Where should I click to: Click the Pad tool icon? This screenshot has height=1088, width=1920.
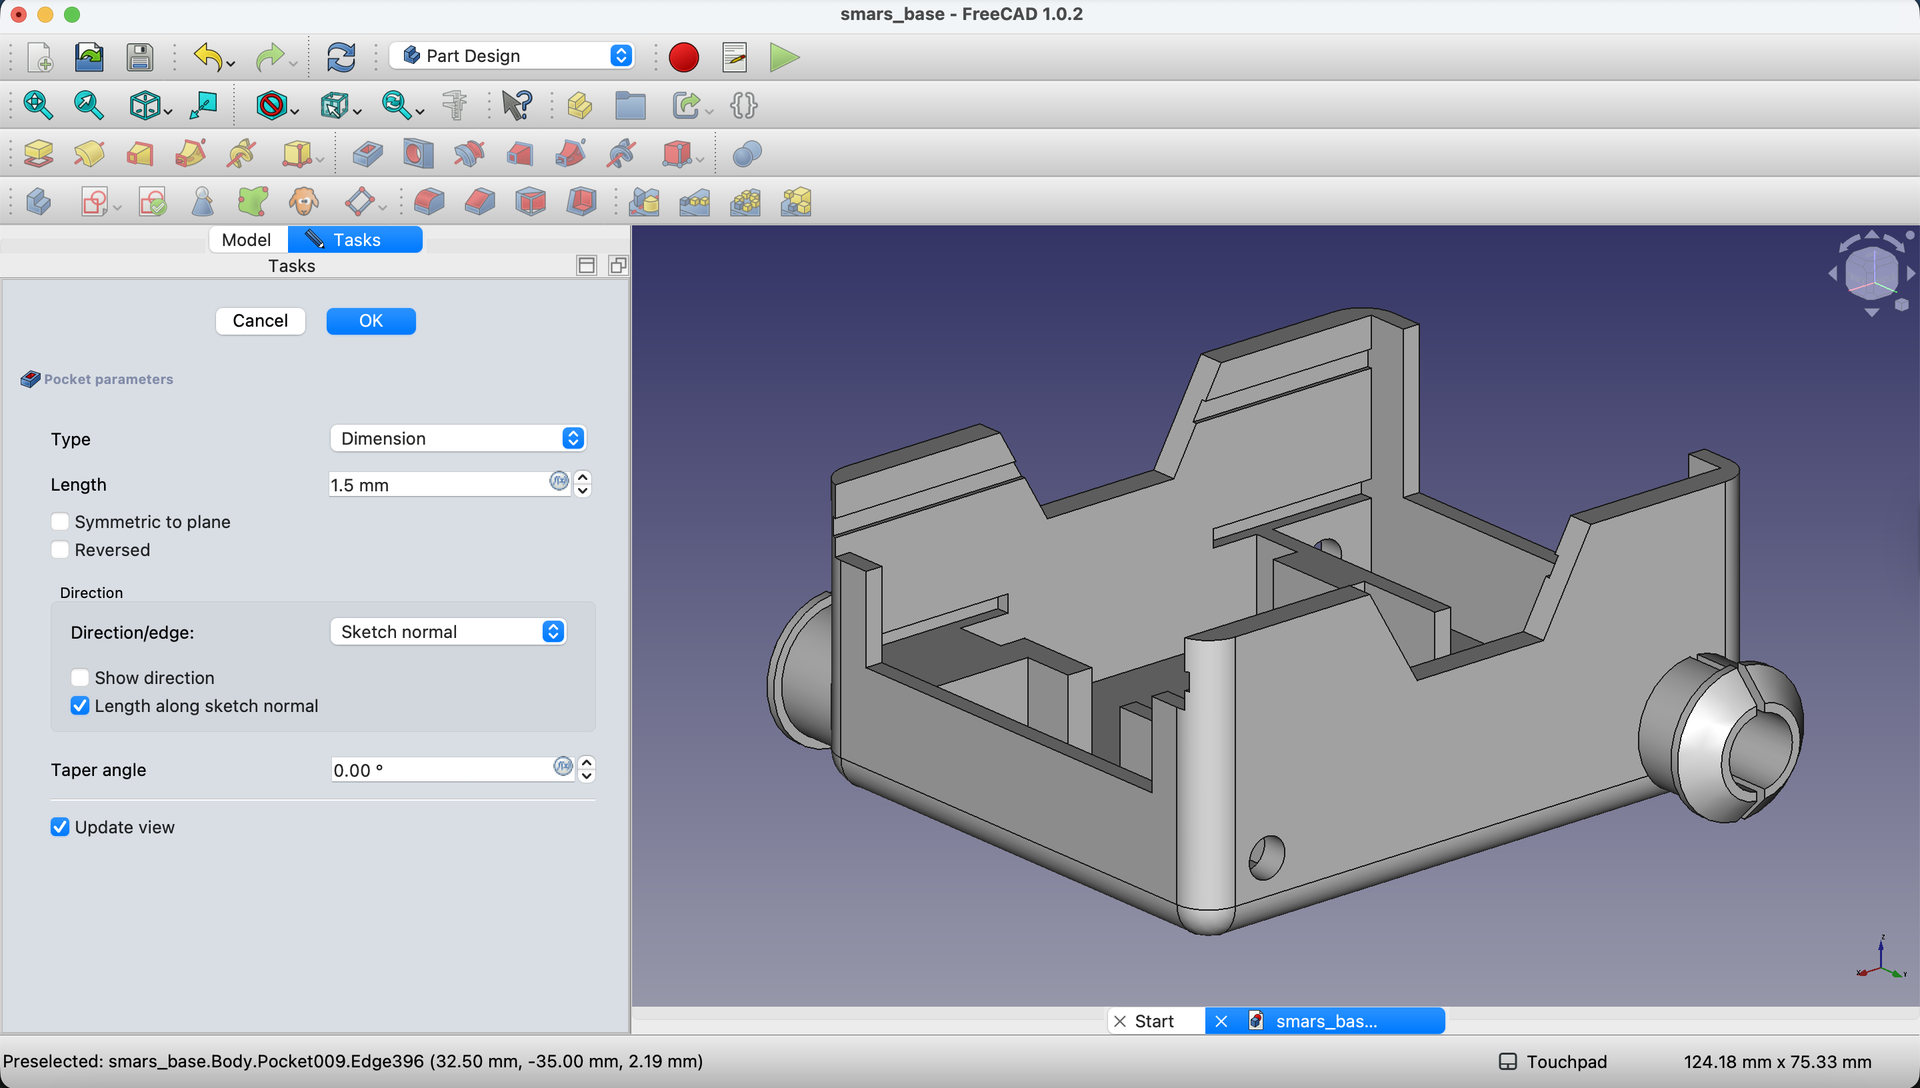(38, 153)
